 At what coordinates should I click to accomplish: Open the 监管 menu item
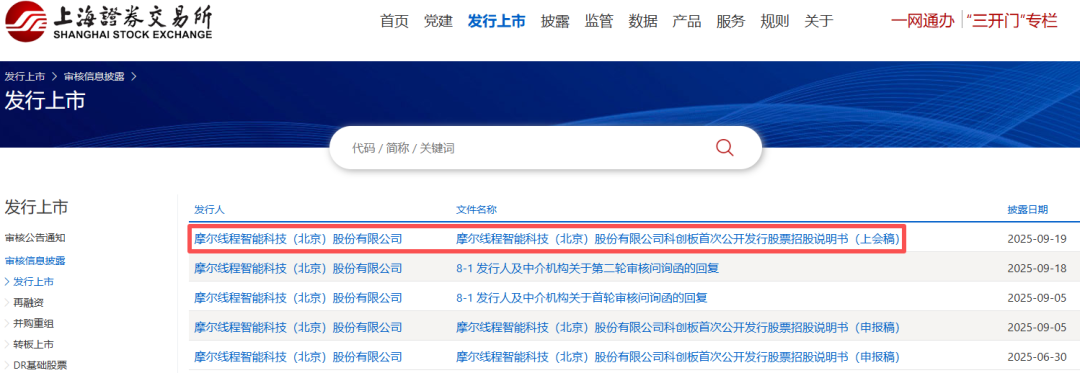pyautogui.click(x=599, y=21)
